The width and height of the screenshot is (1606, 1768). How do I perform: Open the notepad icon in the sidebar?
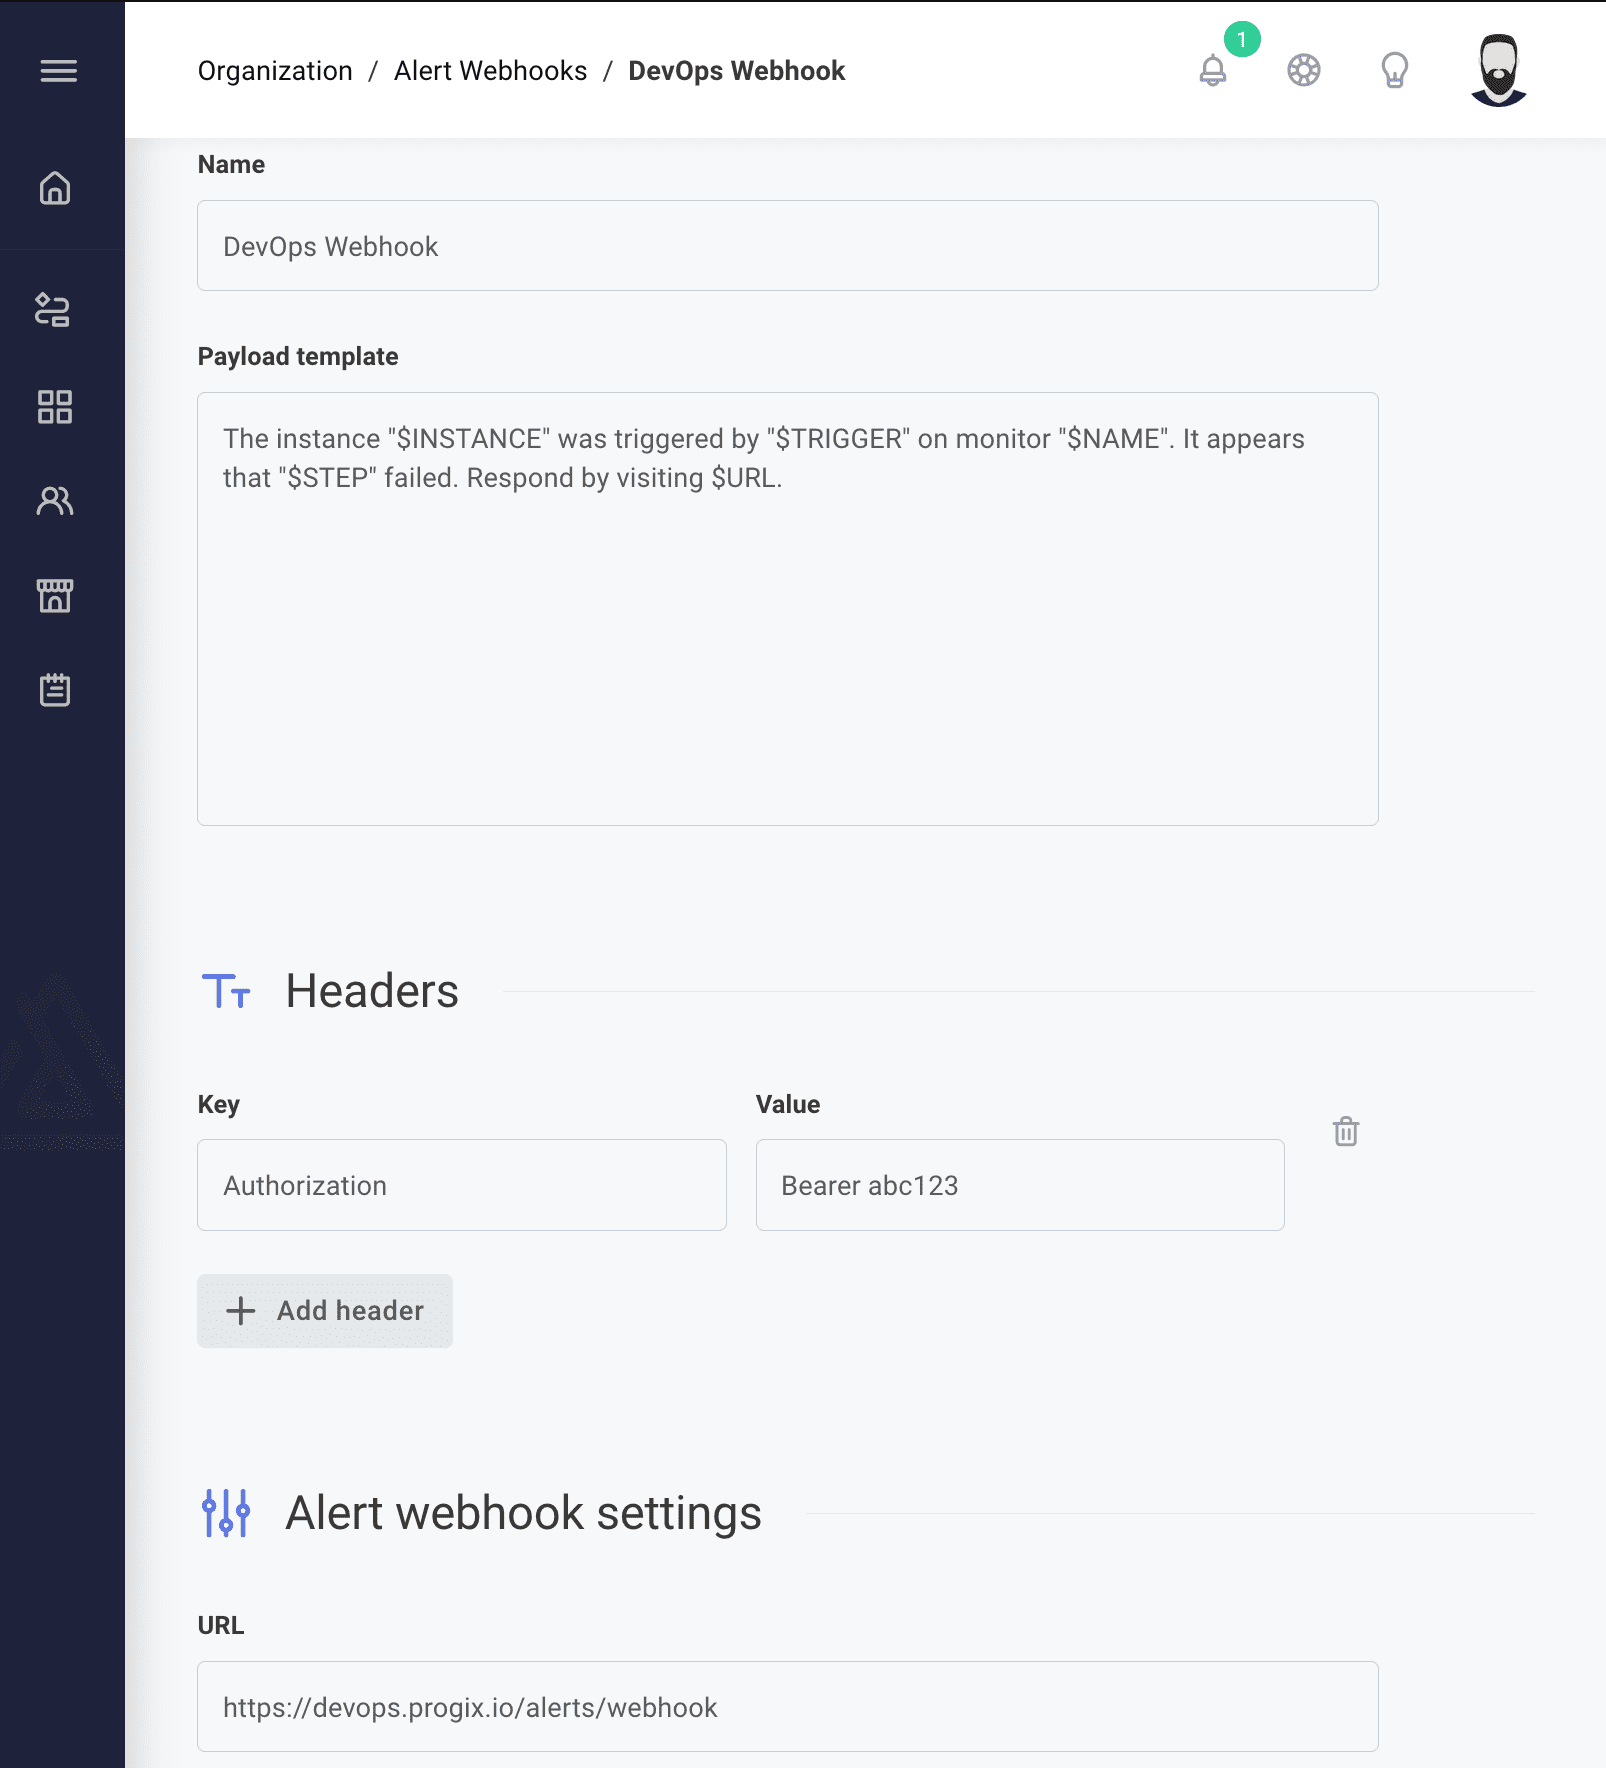click(55, 689)
